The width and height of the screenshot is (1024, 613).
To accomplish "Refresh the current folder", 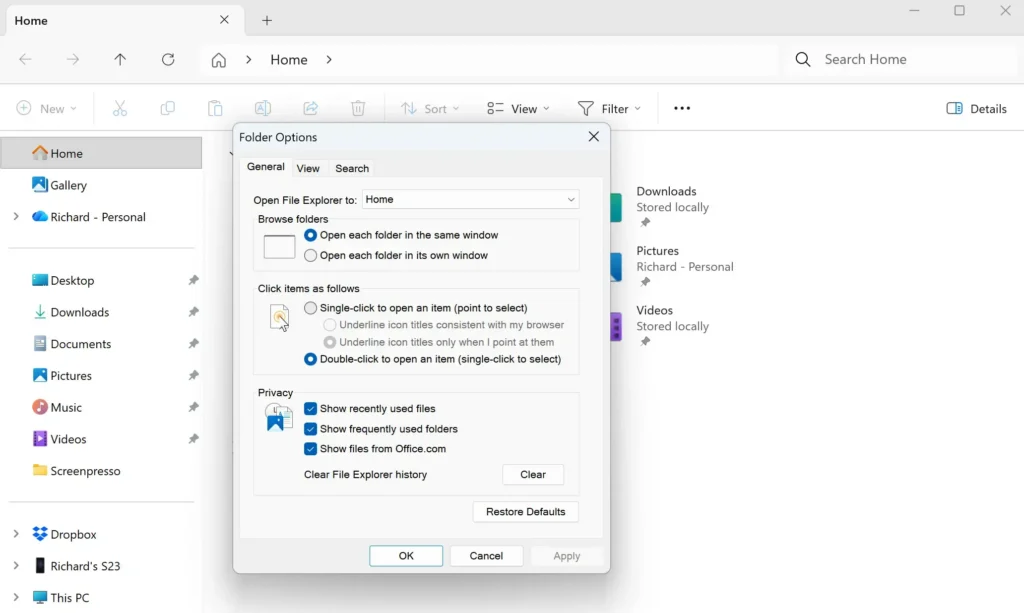I will pos(168,59).
